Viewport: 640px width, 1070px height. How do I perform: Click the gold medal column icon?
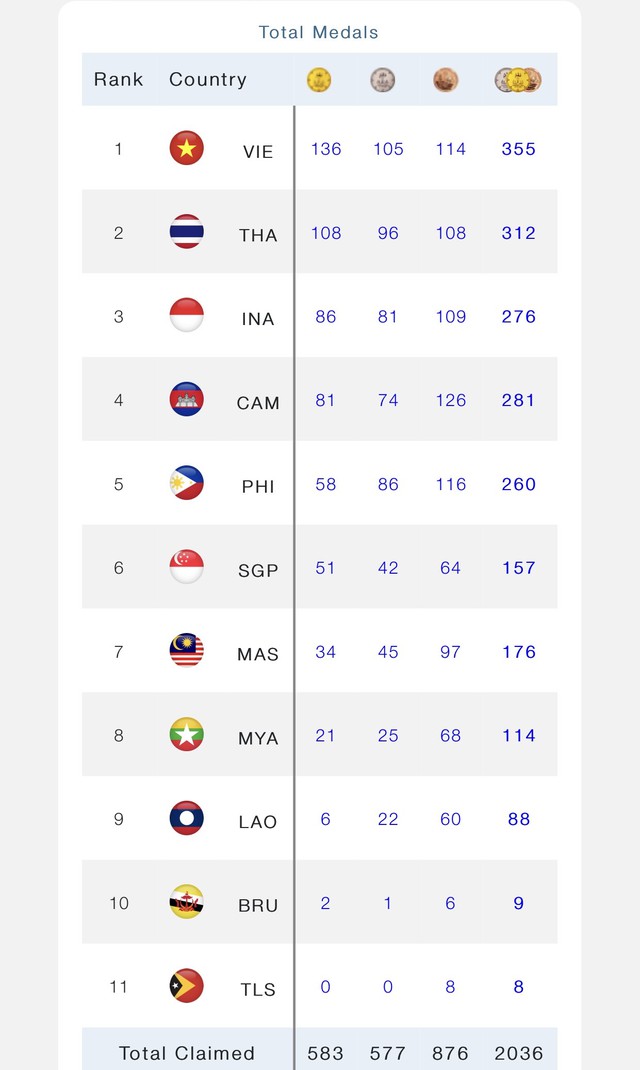click(x=319, y=80)
